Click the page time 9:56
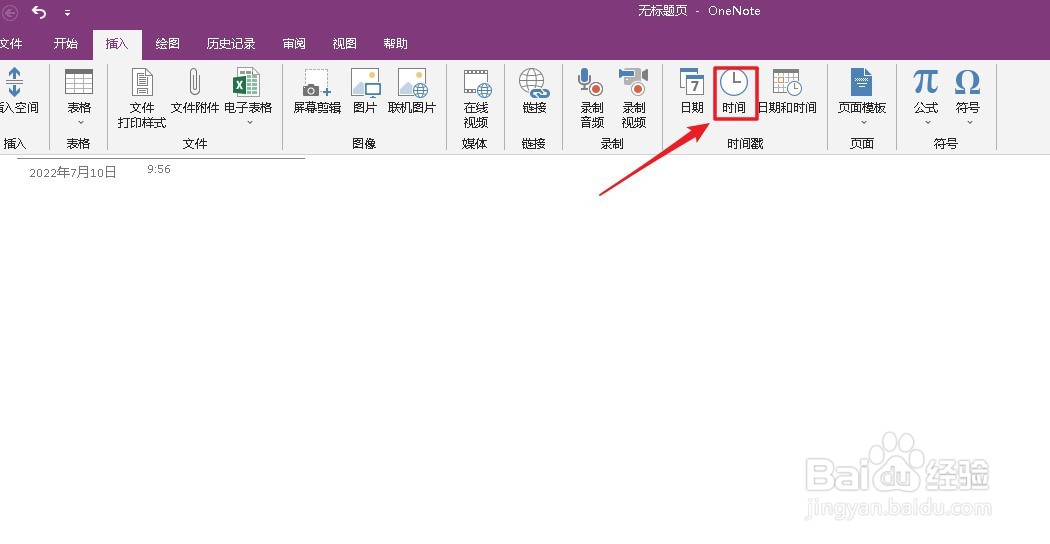1050x544 pixels. tap(159, 169)
